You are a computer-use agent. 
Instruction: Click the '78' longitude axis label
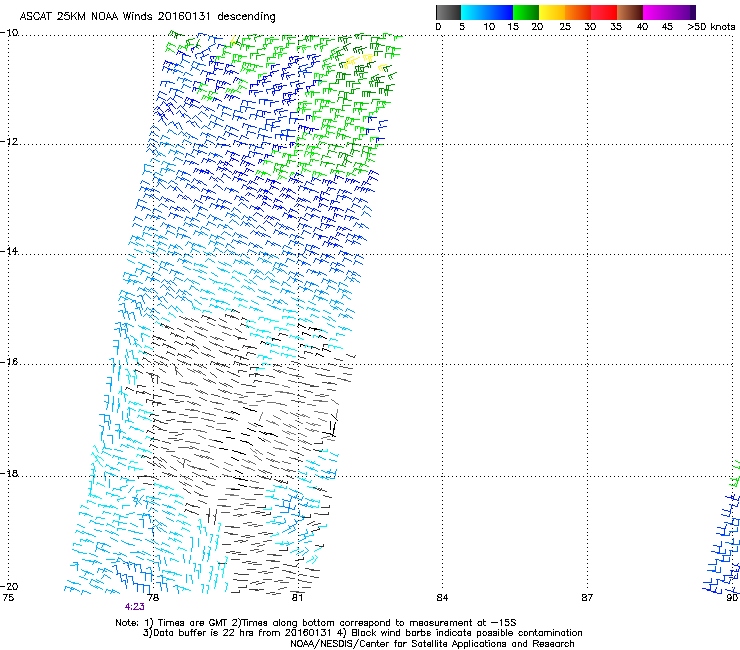pos(153,598)
